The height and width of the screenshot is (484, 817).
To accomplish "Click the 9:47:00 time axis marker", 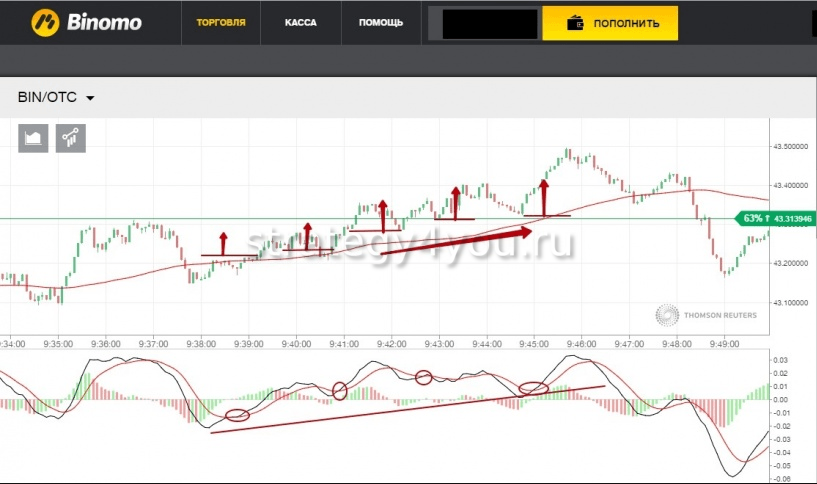I will click(629, 343).
